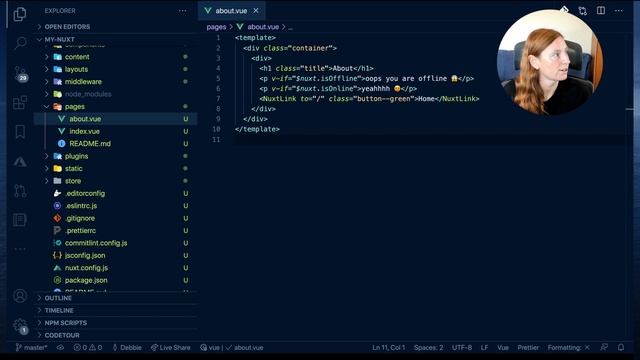Change end of line sequence LF
This screenshot has width=640, height=360.
point(484,348)
